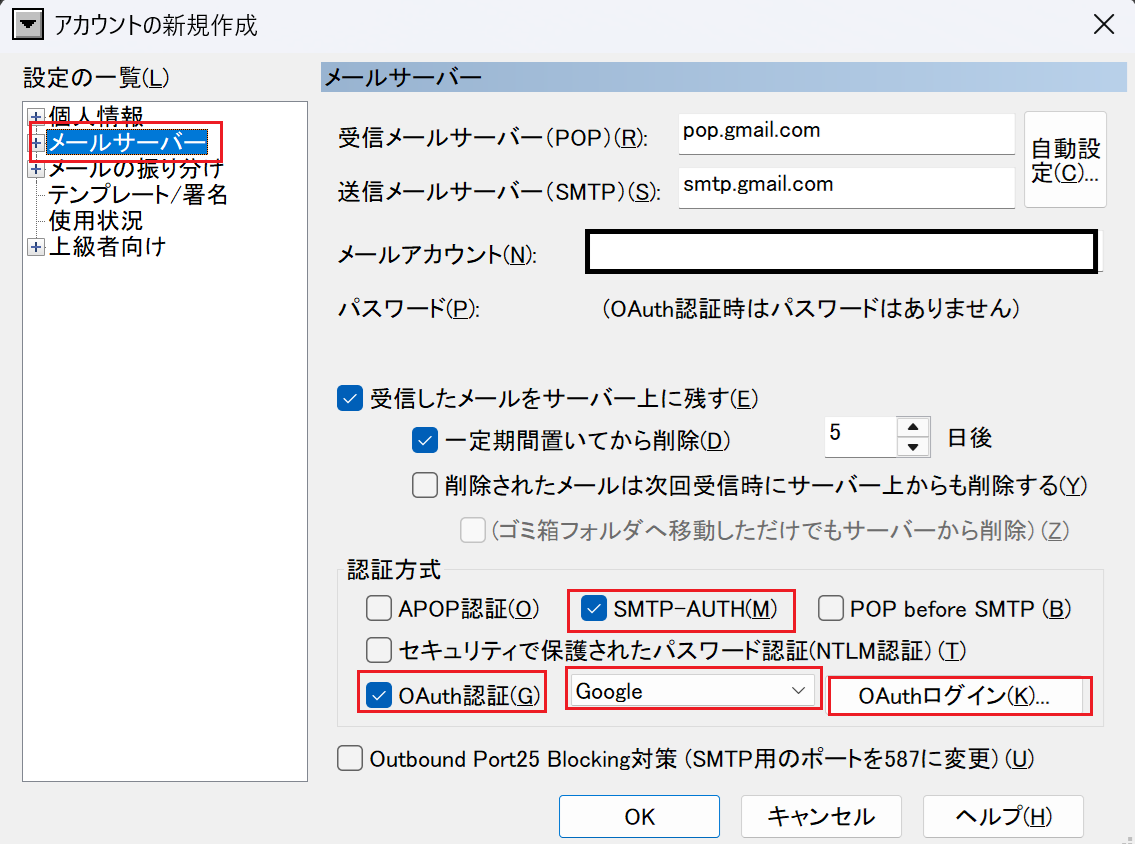This screenshot has height=844, width=1135.
Task: Click the OAuthログイン button
Action: [959, 697]
